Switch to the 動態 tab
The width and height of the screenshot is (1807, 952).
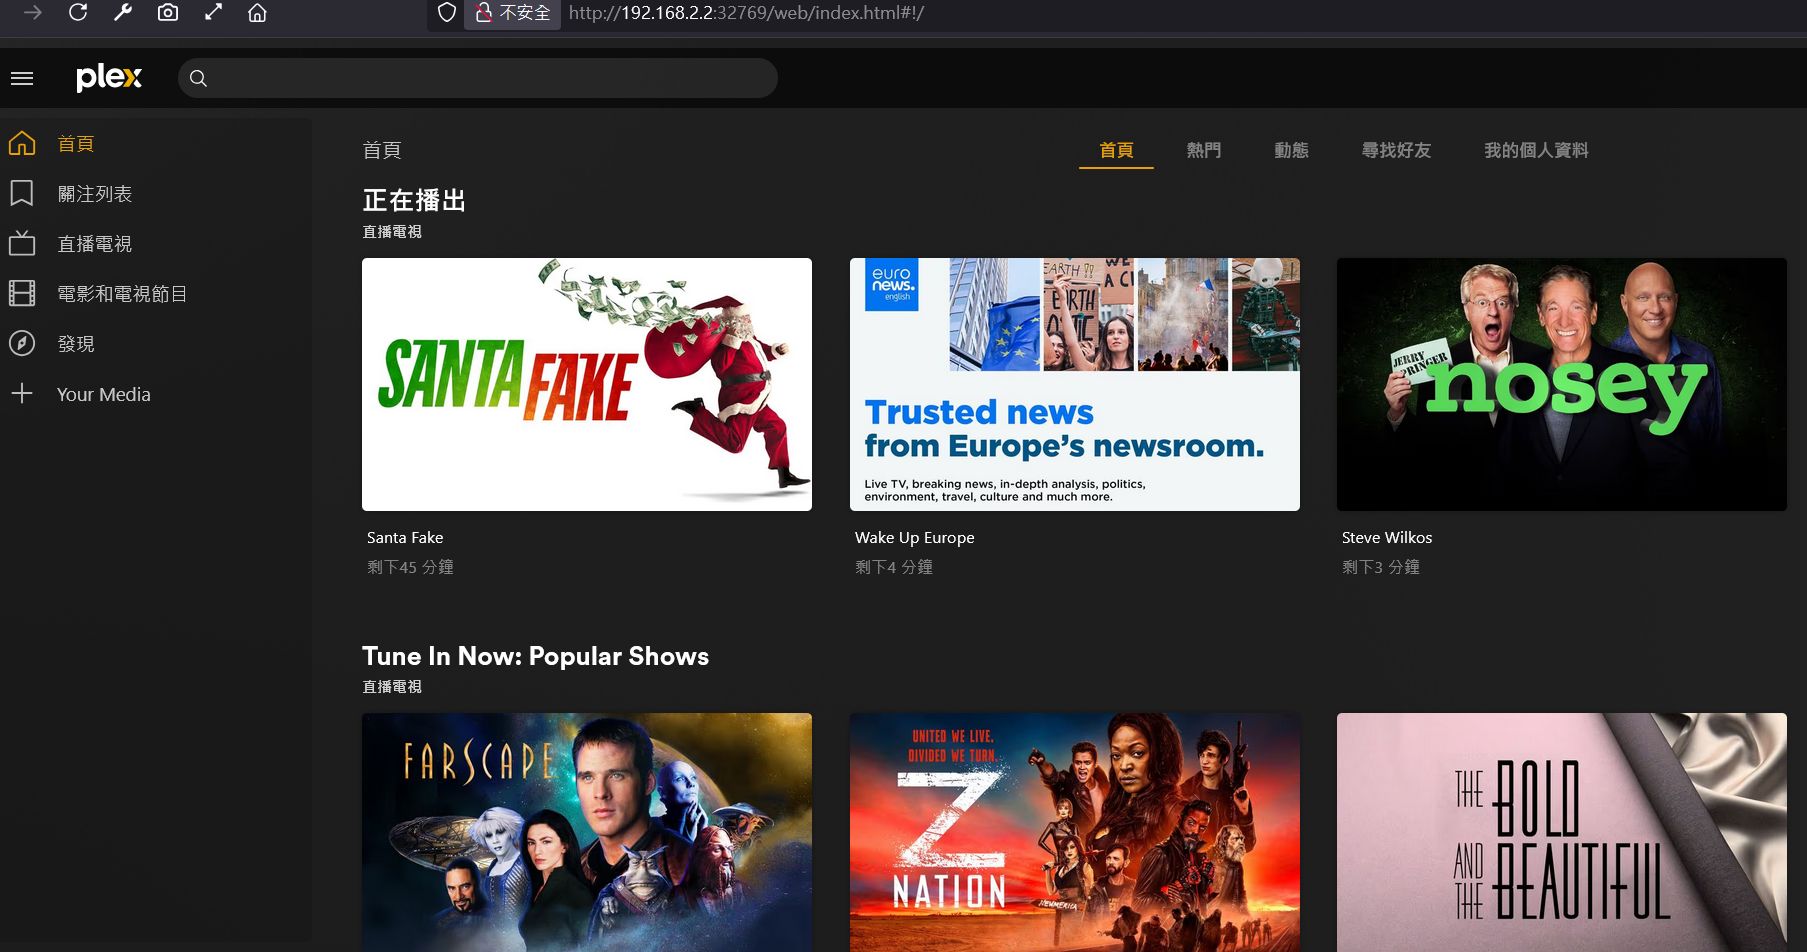1291,150
